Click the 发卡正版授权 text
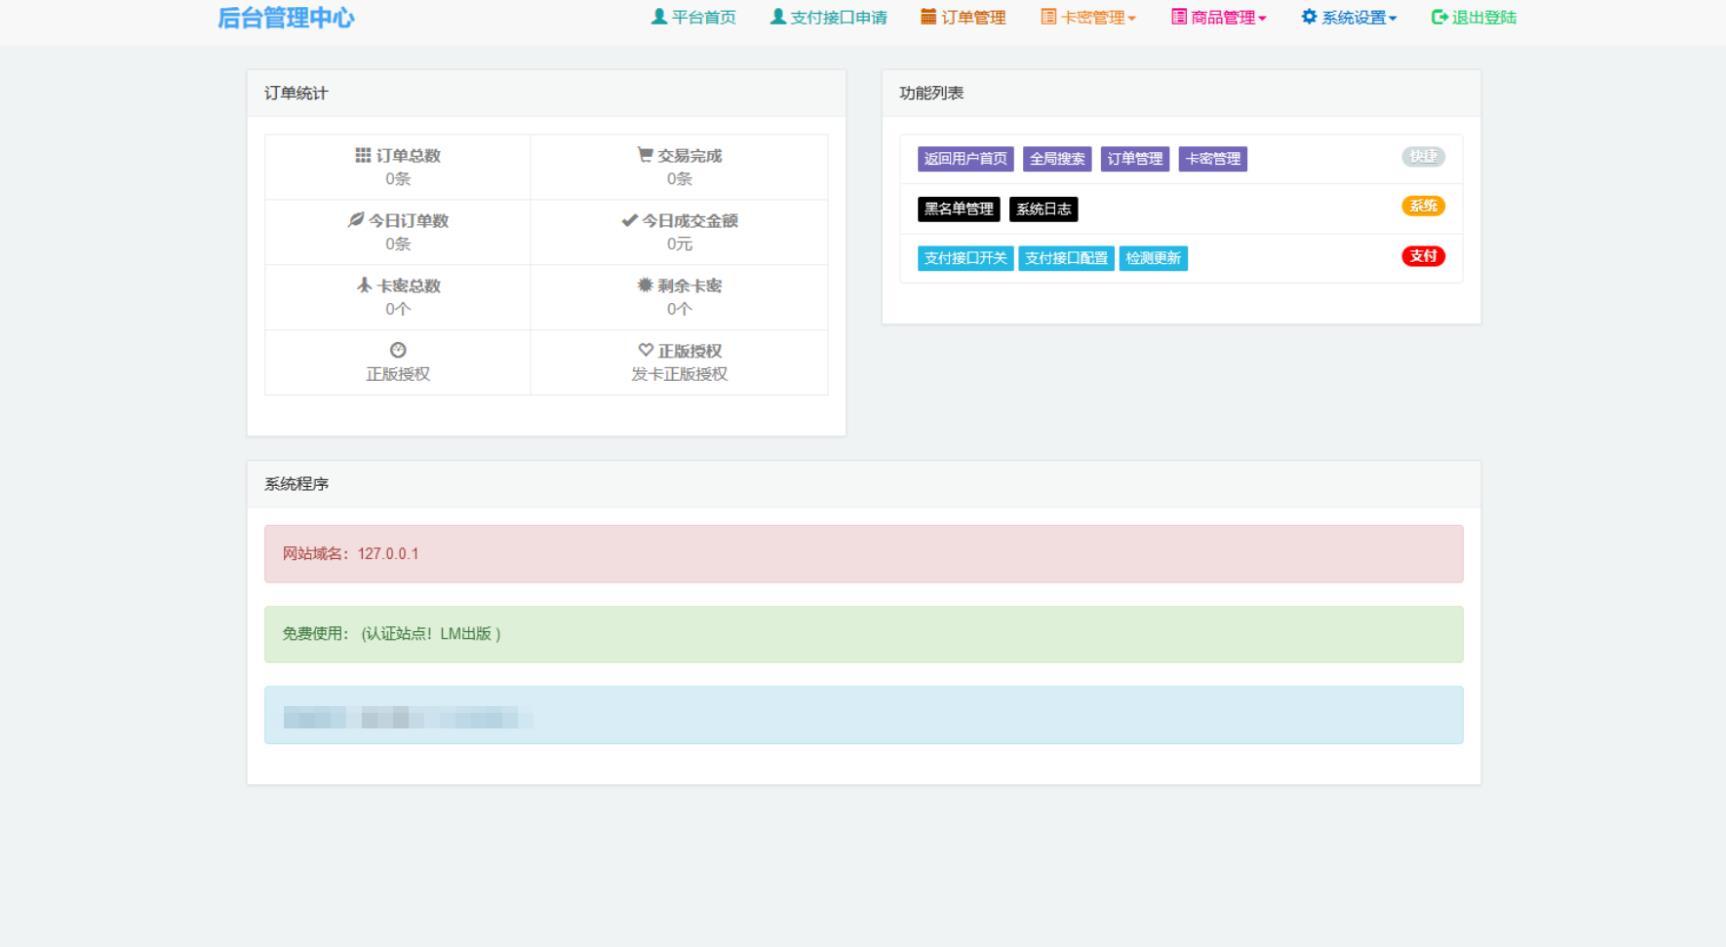1726x947 pixels. [x=679, y=374]
